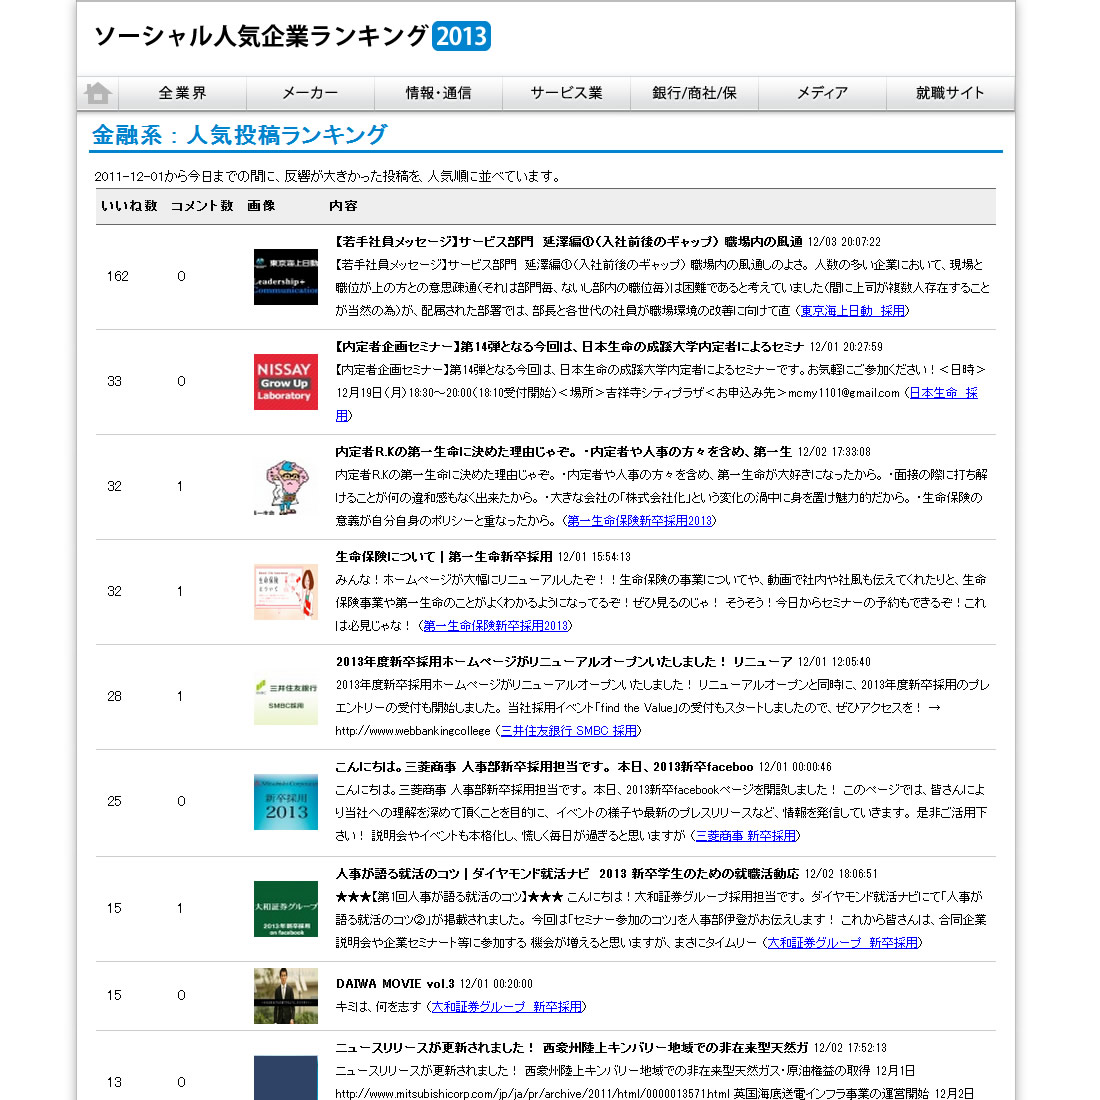Open the サービス業 category

pyautogui.click(x=566, y=93)
